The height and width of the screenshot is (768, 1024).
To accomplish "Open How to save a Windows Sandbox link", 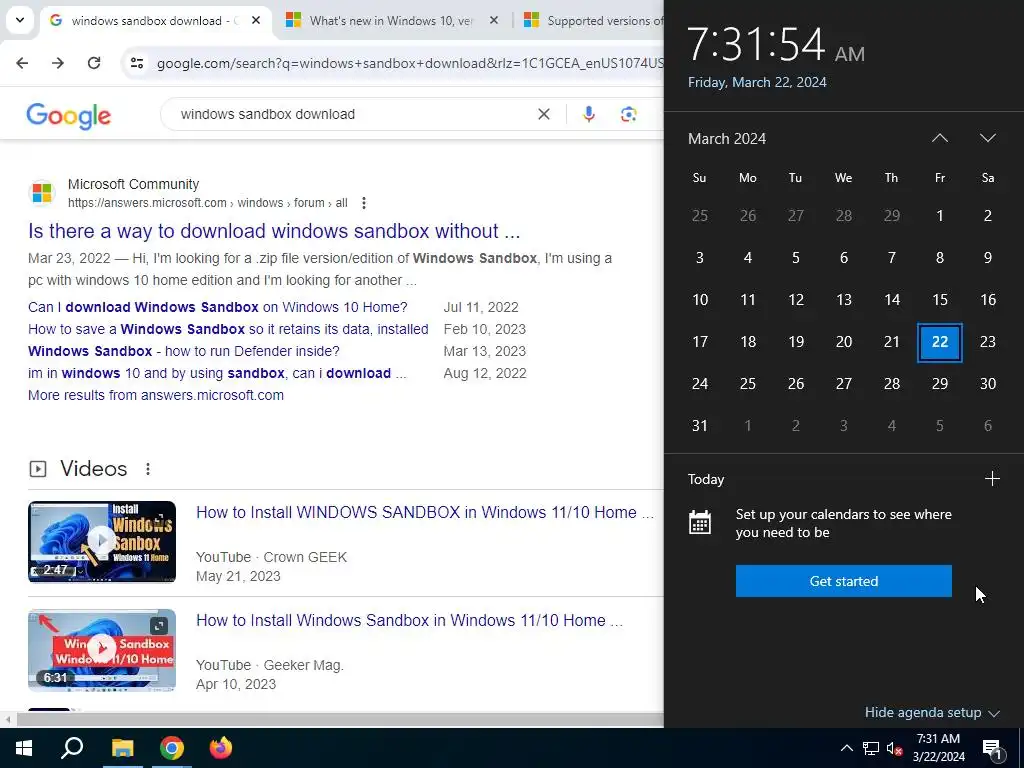I will 228,329.
